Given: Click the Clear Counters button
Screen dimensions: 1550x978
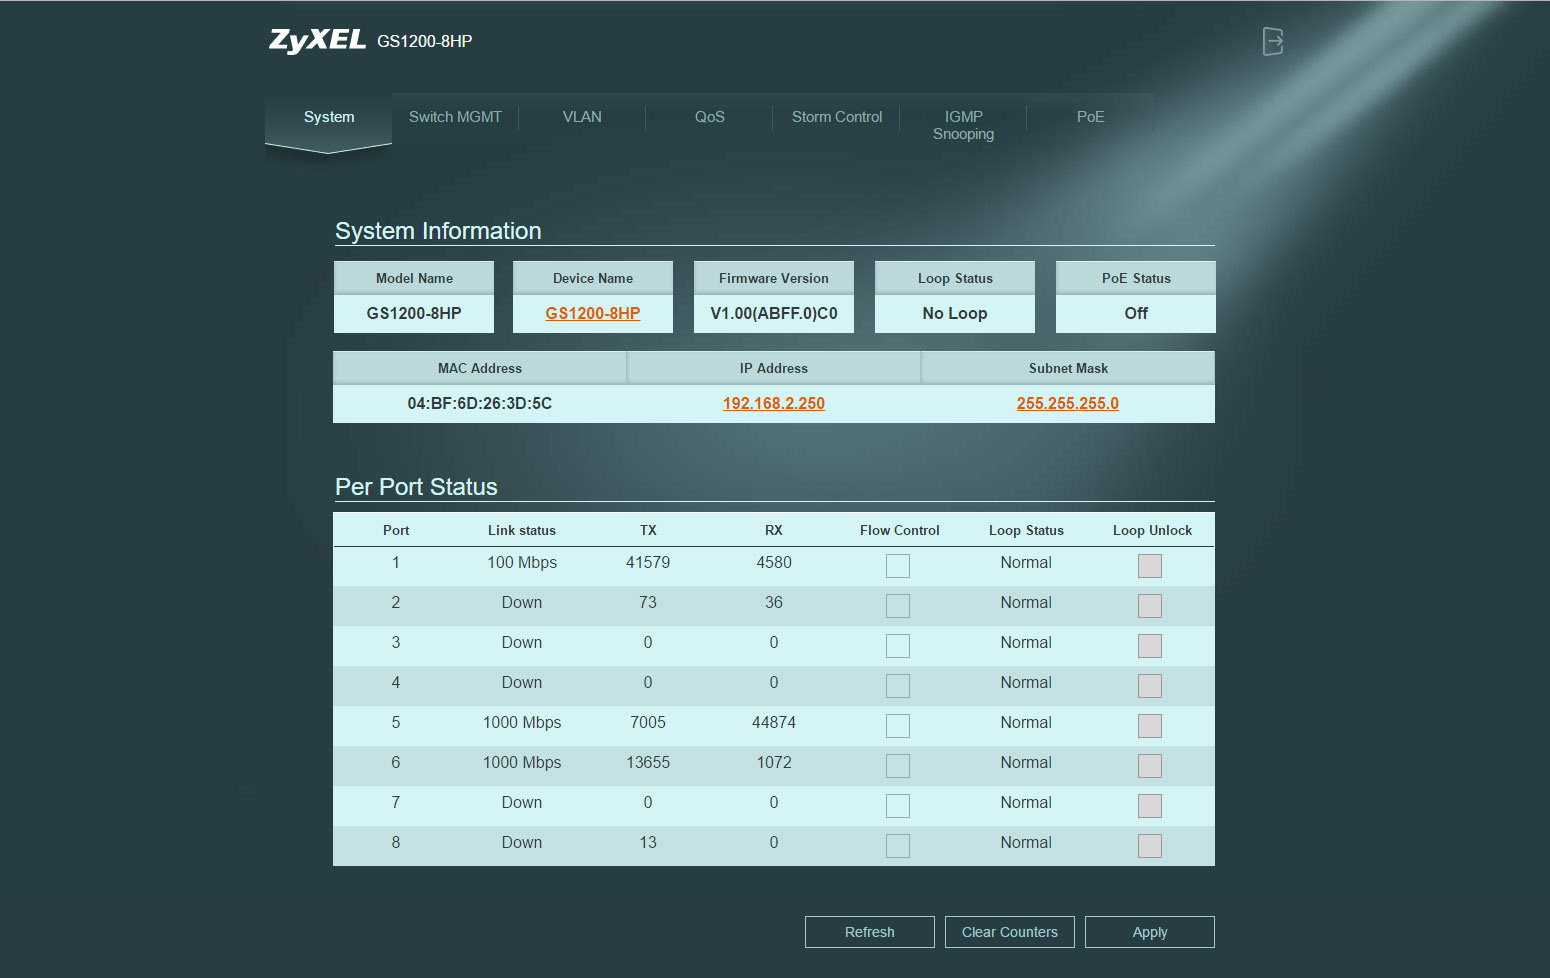Looking at the screenshot, I should pyautogui.click(x=1010, y=932).
